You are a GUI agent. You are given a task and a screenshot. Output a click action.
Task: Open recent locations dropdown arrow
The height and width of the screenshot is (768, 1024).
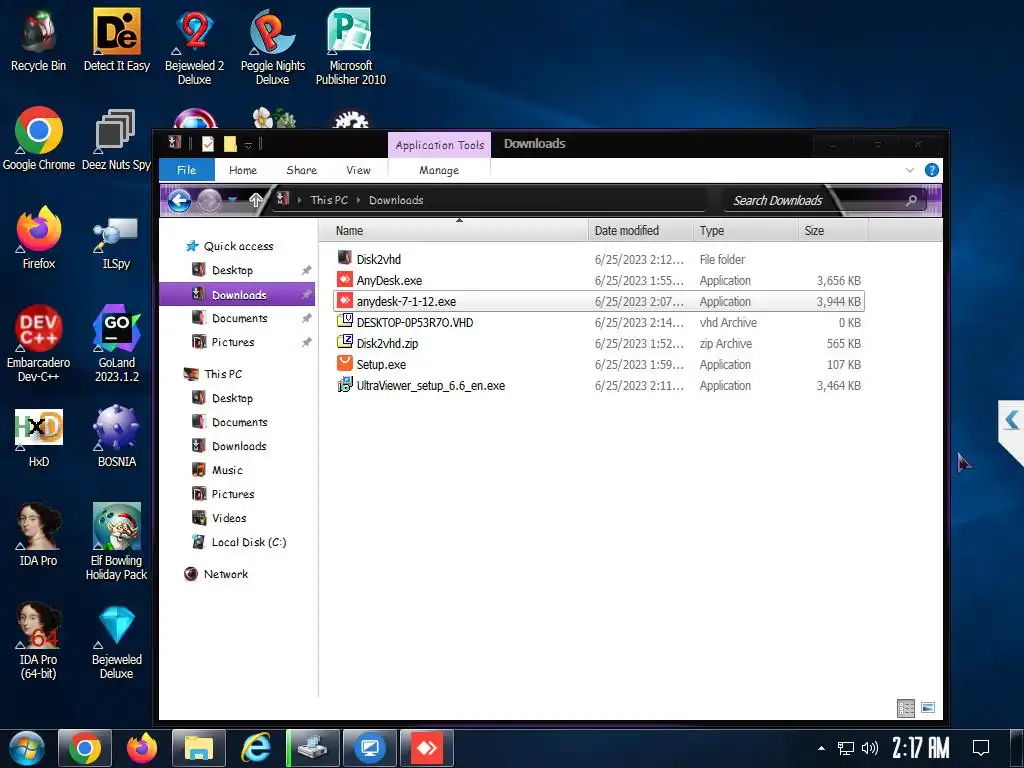(233, 200)
